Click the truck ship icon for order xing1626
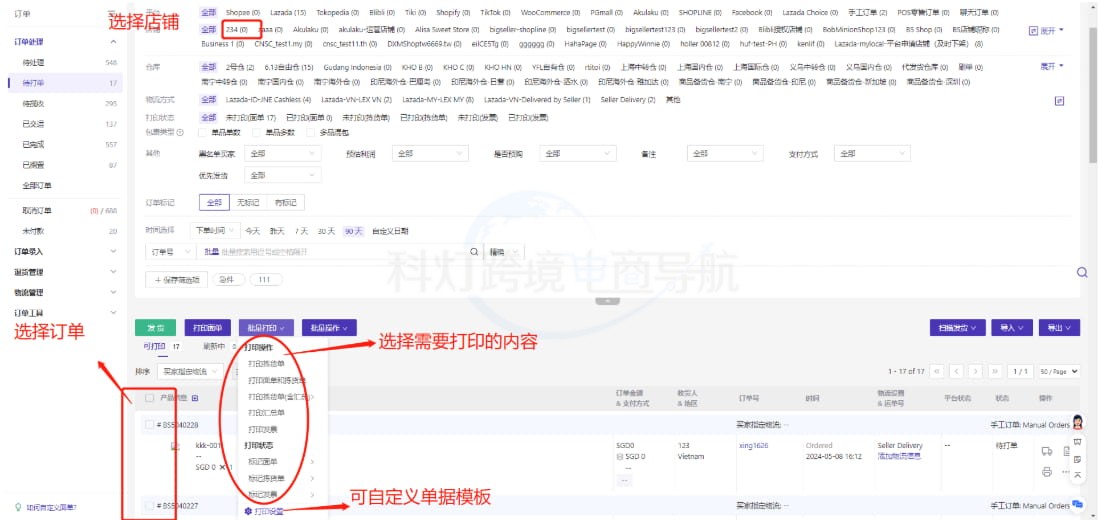This screenshot has height=520, width=1099. [x=1048, y=451]
